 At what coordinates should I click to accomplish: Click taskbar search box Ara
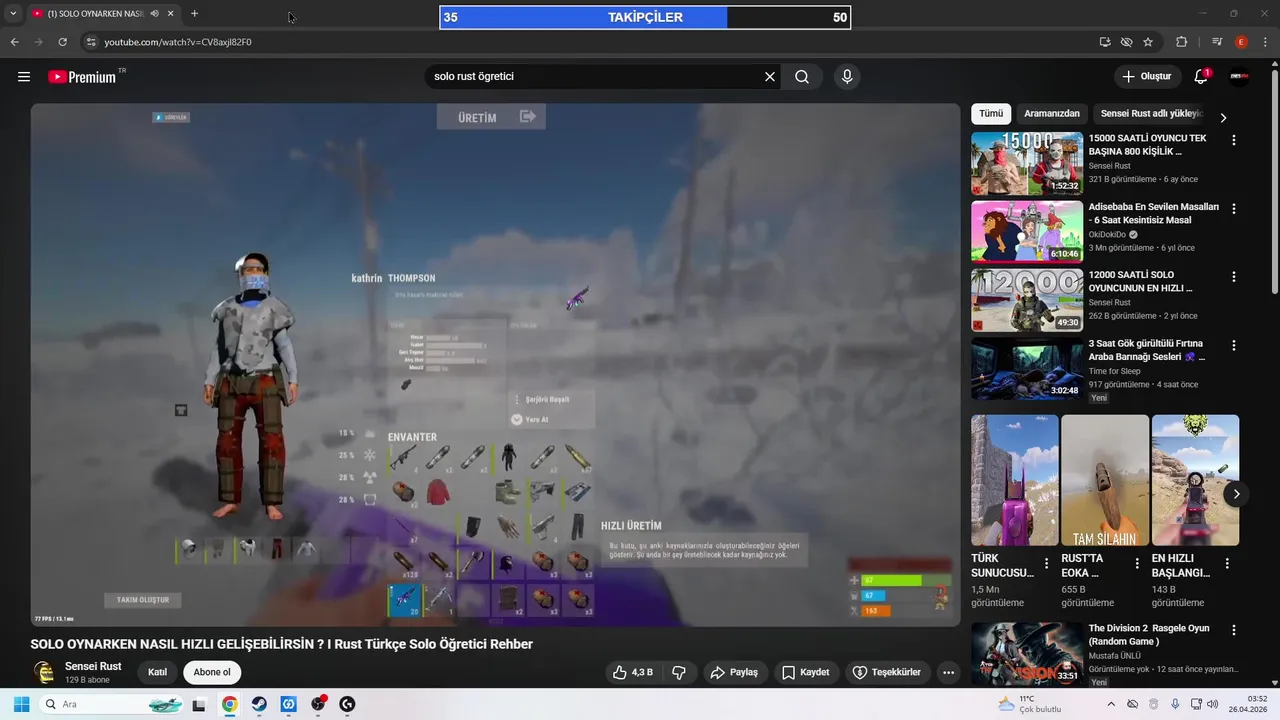coord(113,704)
